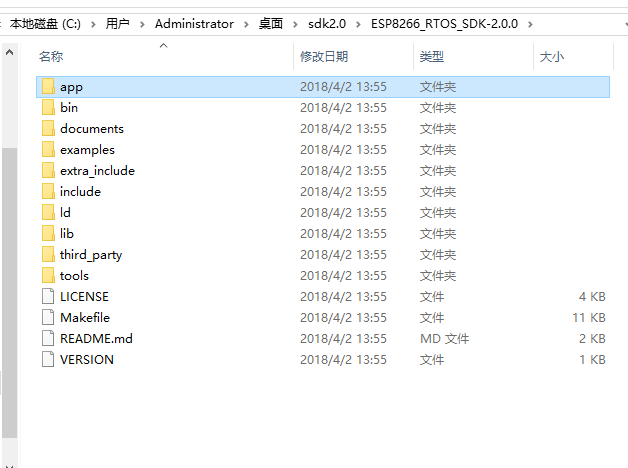
Task: Click the 4 KB size of LICENSE
Action: 592,297
